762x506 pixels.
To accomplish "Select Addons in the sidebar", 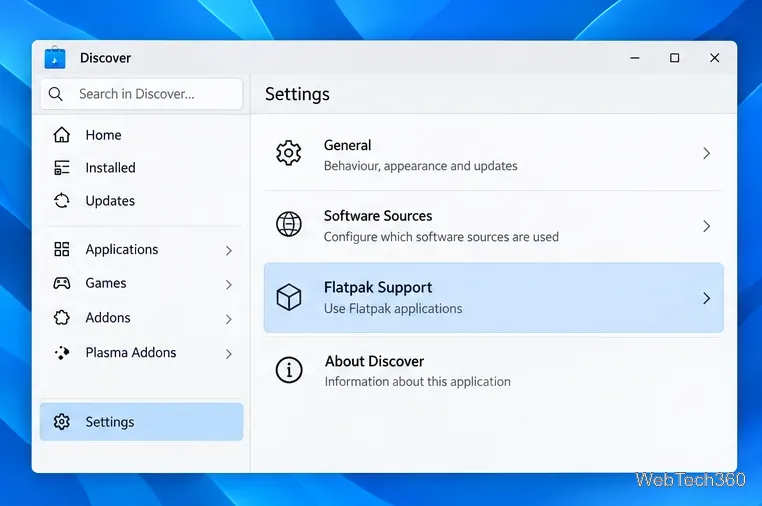I will click(x=141, y=318).
